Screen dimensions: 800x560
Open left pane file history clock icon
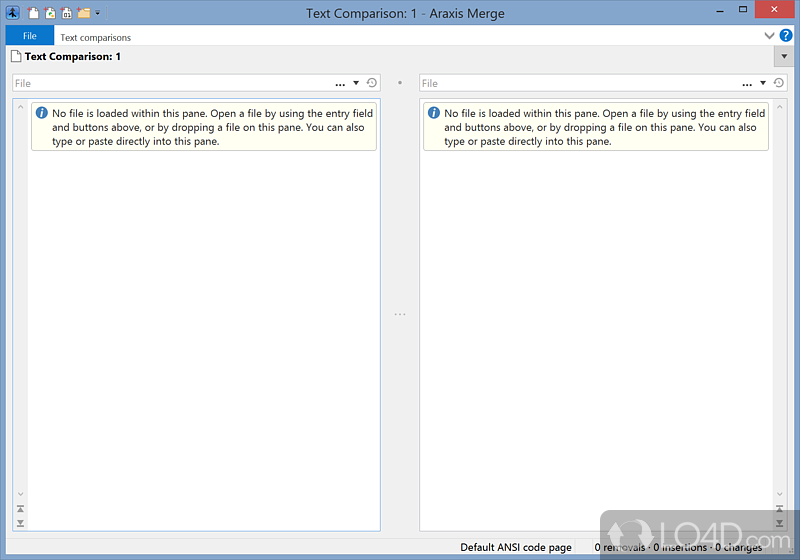pyautogui.click(x=372, y=84)
